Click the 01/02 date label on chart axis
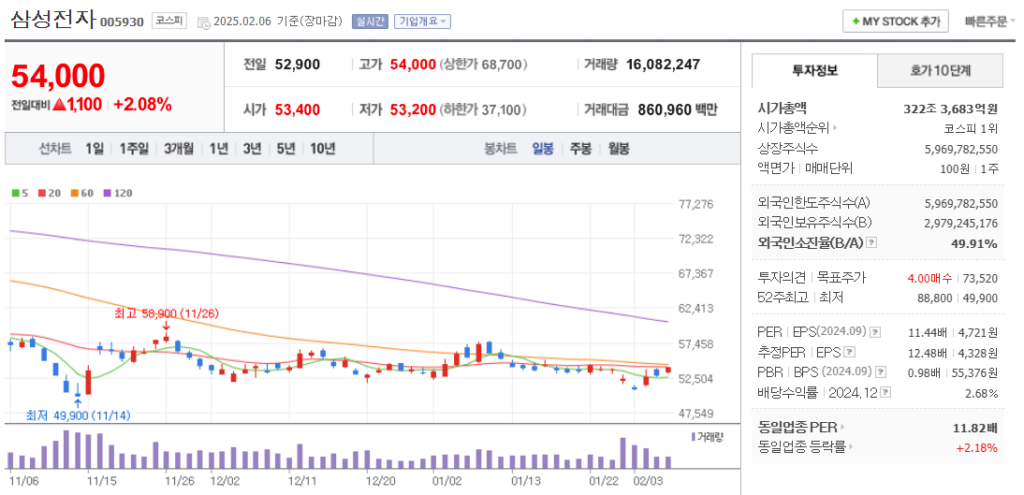The image size is (1024, 495). (447, 481)
